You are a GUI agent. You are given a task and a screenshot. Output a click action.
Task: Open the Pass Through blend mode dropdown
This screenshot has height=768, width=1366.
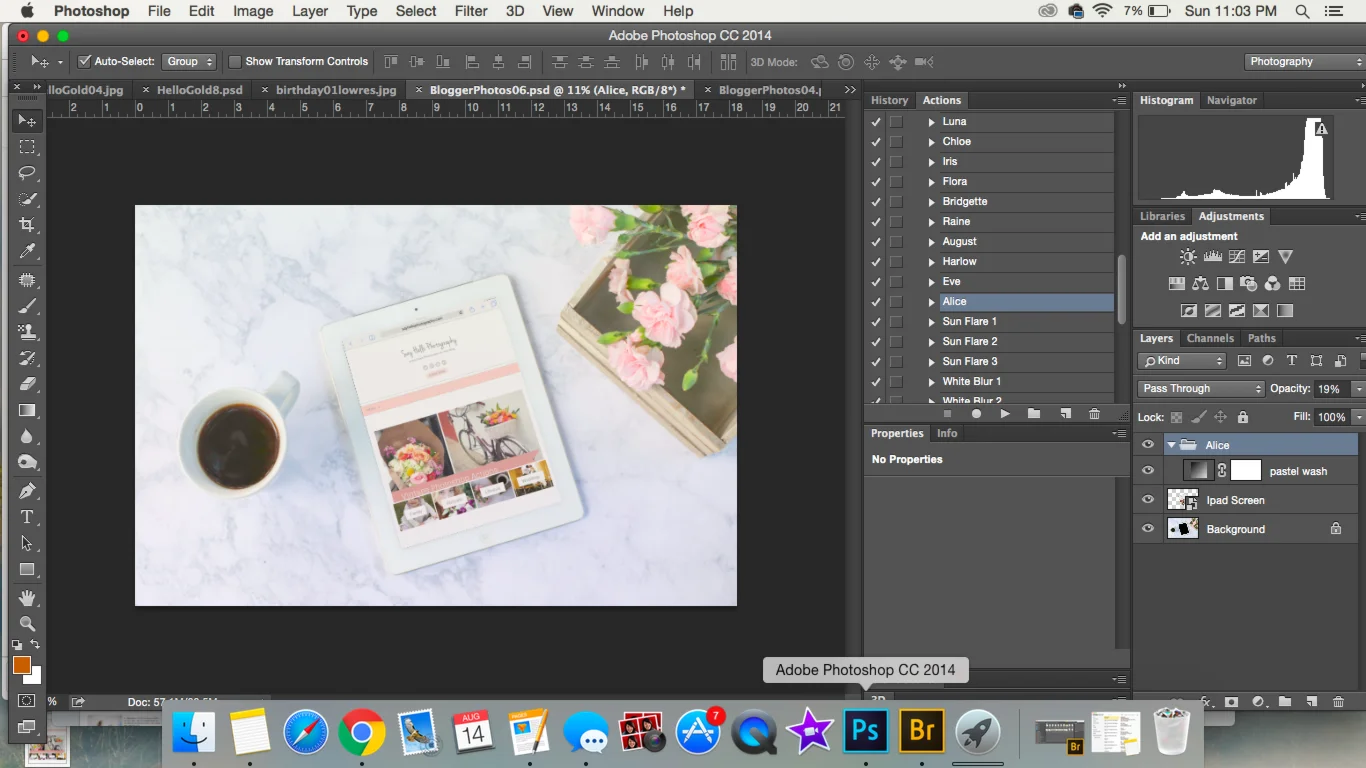1202,389
